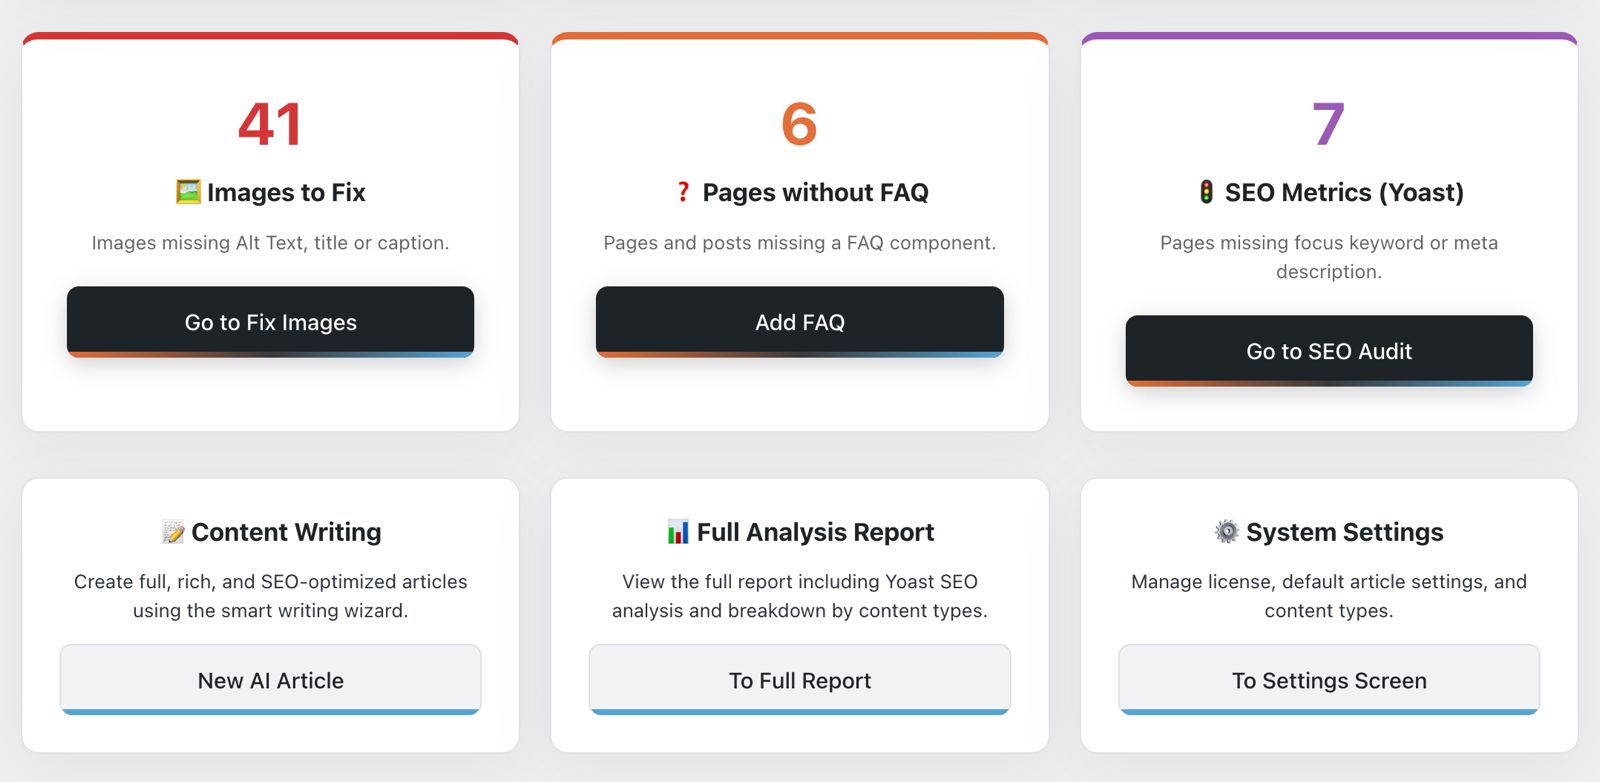Open the To Full Report button
Screen dimensions: 1600x782
click(799, 680)
